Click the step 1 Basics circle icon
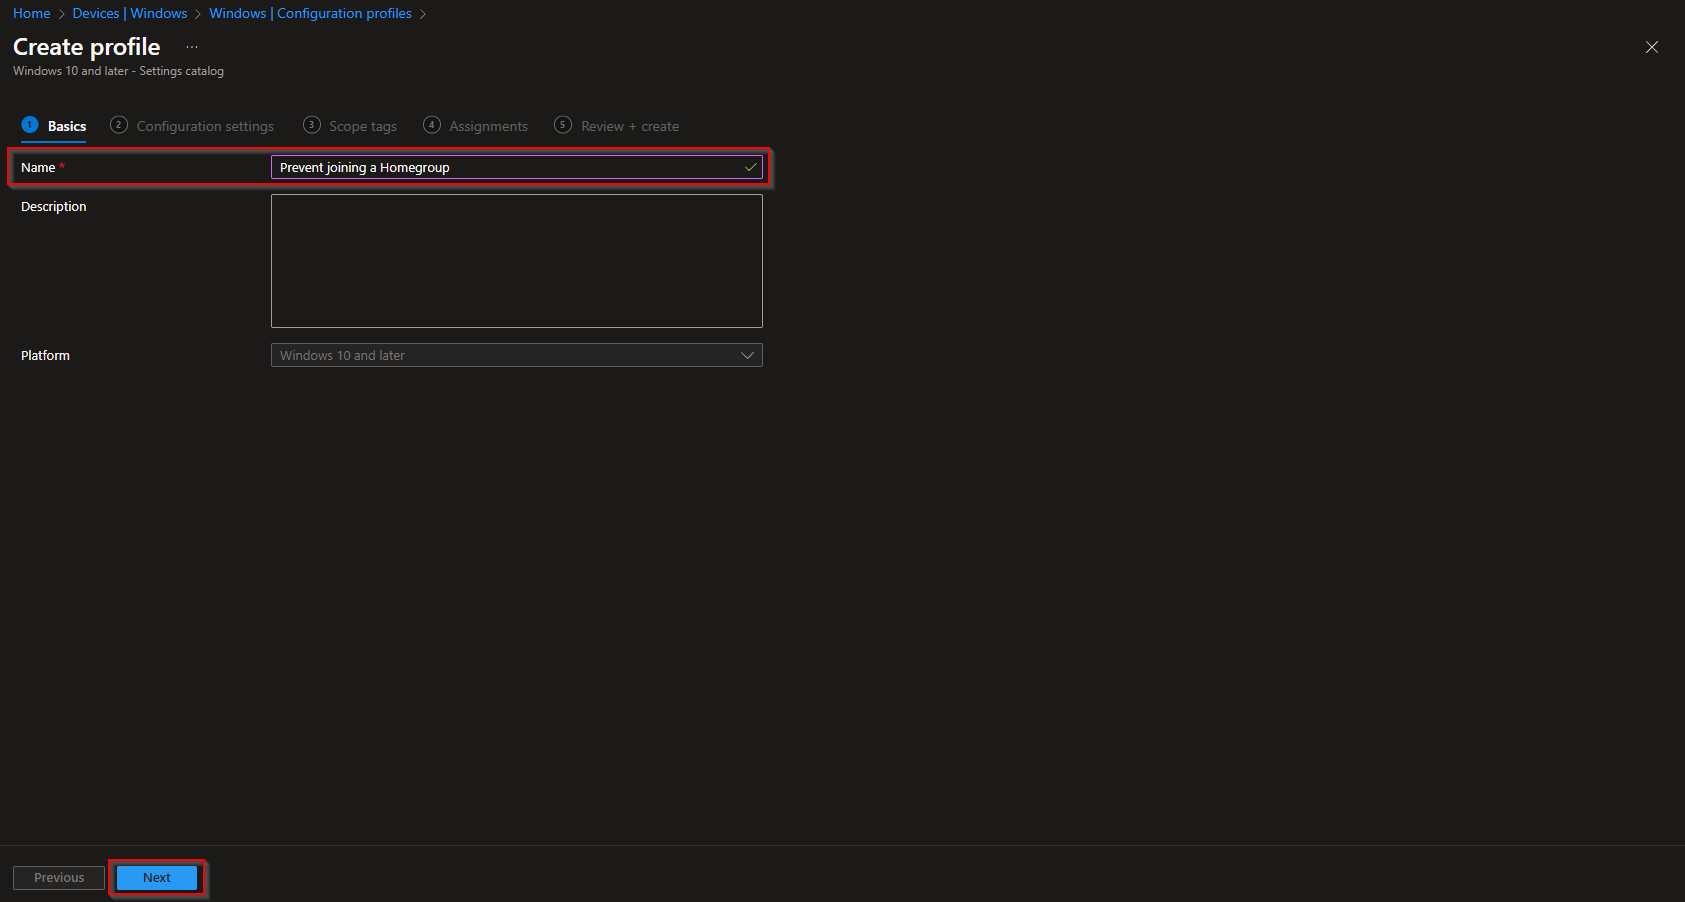This screenshot has height=902, width=1685. tap(27, 125)
